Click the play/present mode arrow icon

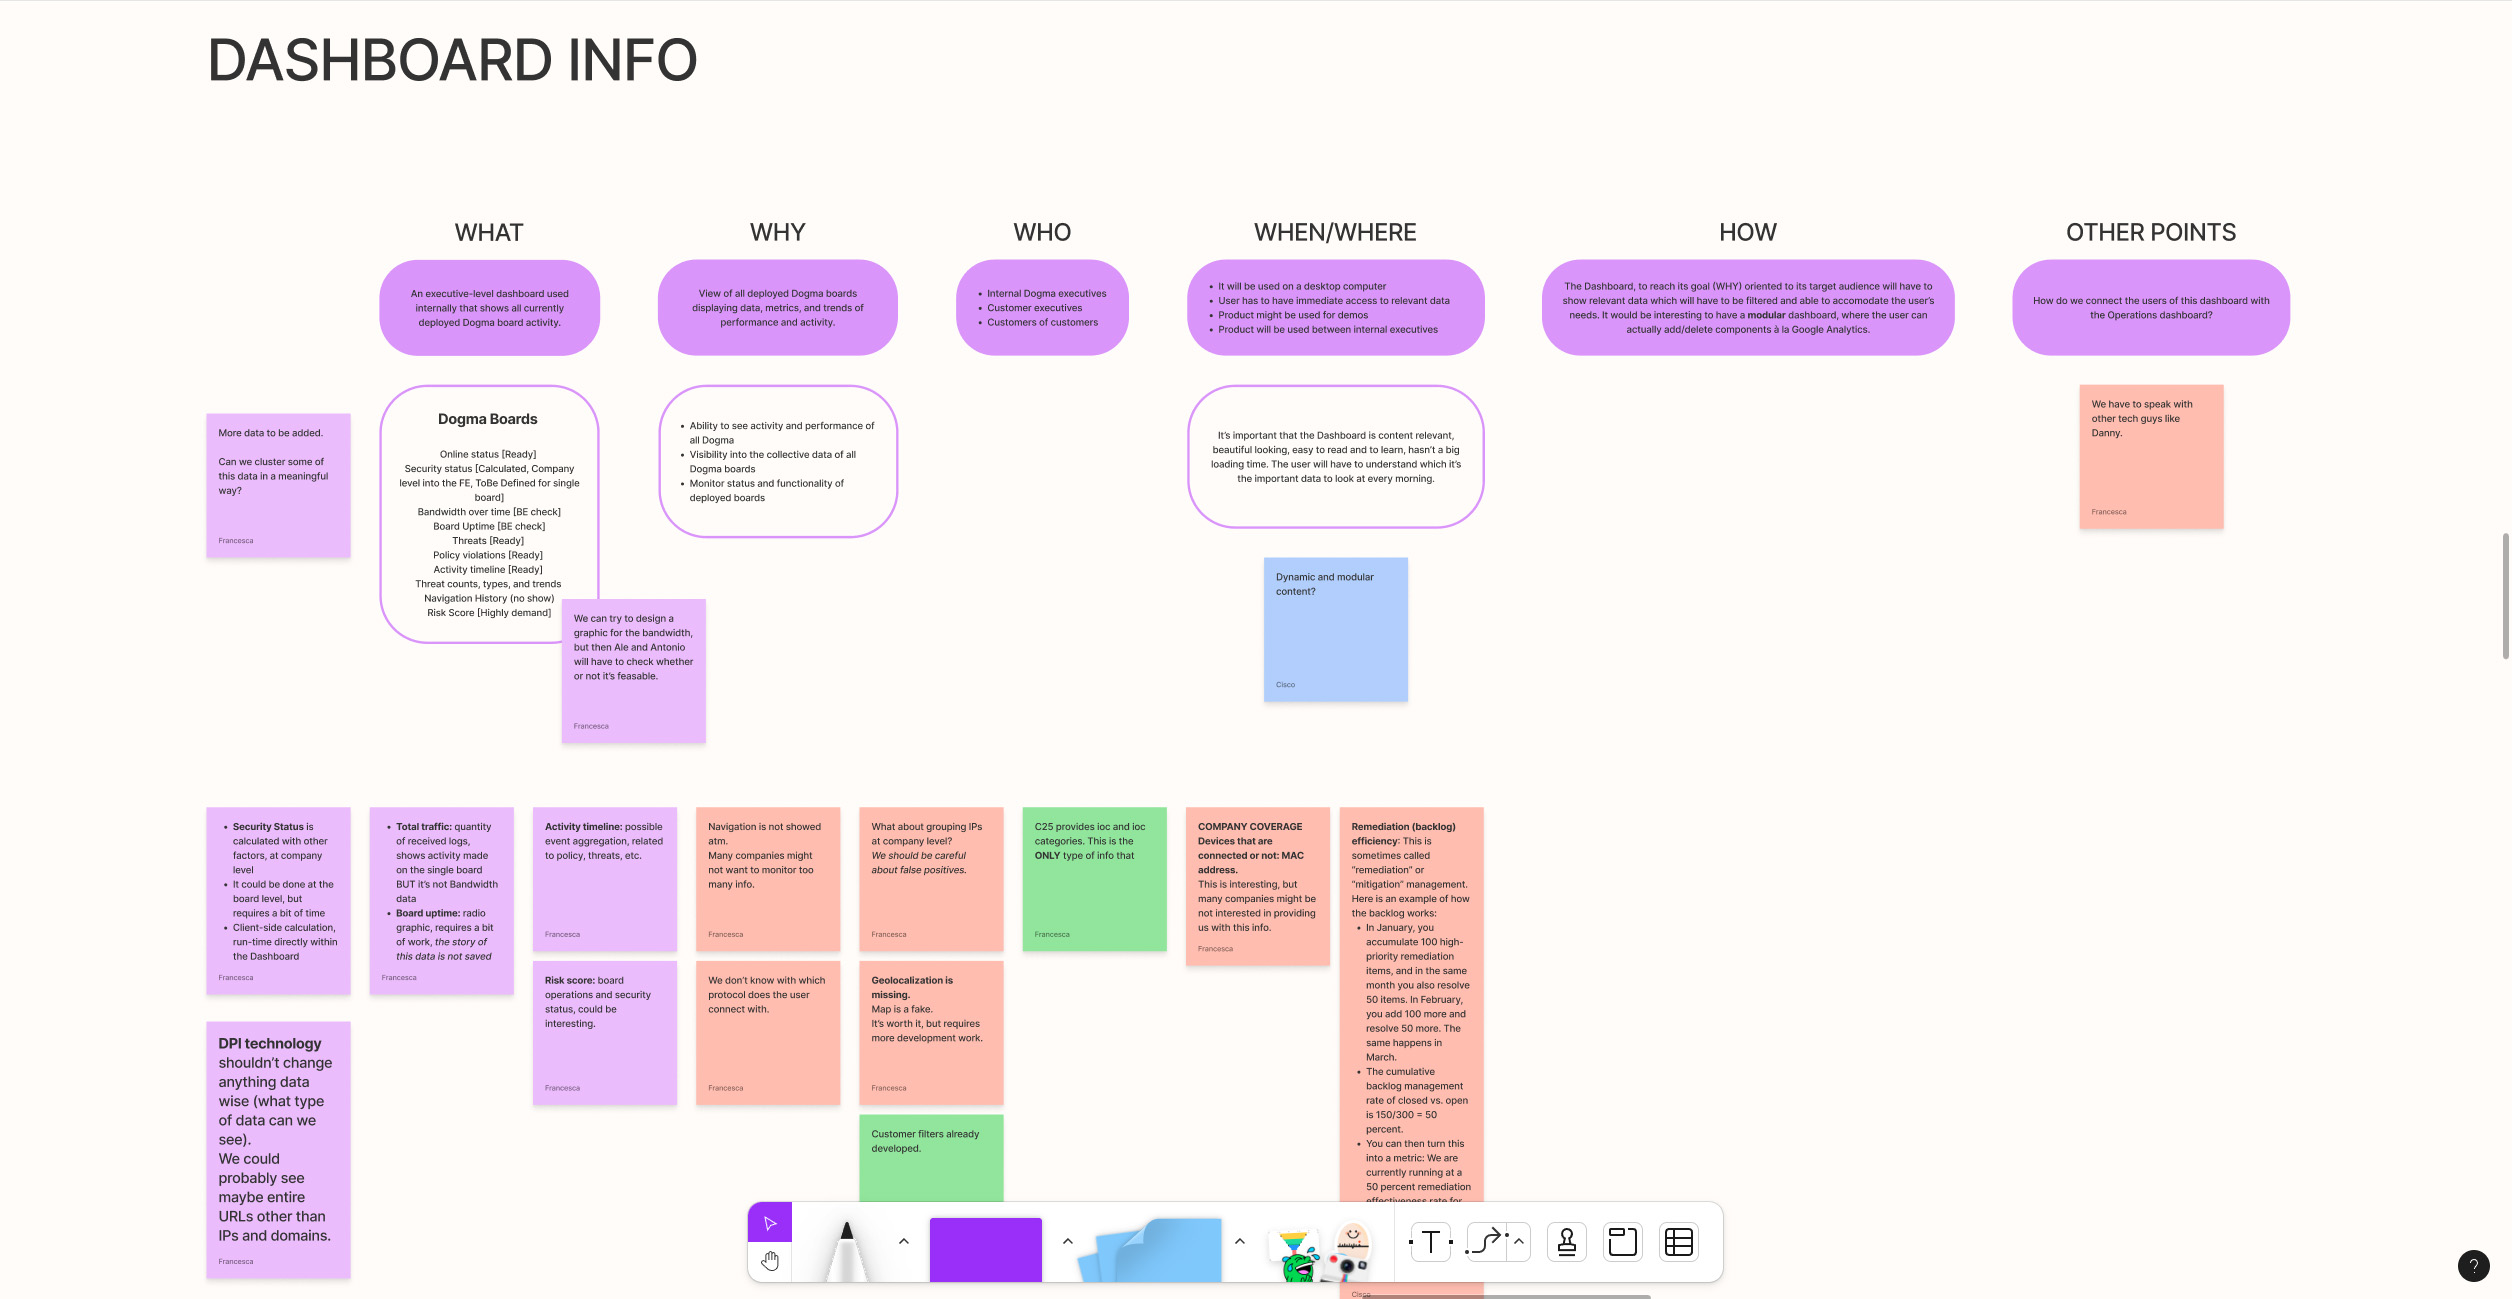[768, 1223]
